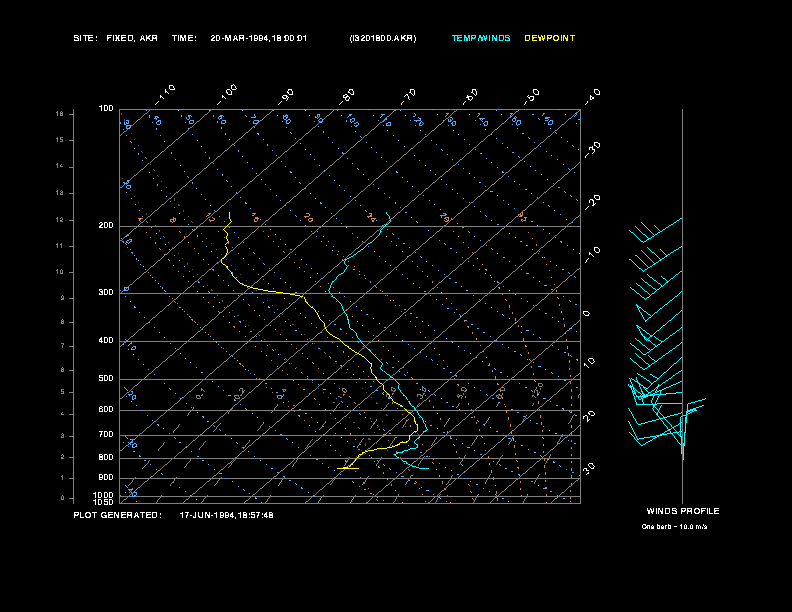792x612 pixels.
Task: Click the 200 pressure level label
Action: [x=106, y=226]
